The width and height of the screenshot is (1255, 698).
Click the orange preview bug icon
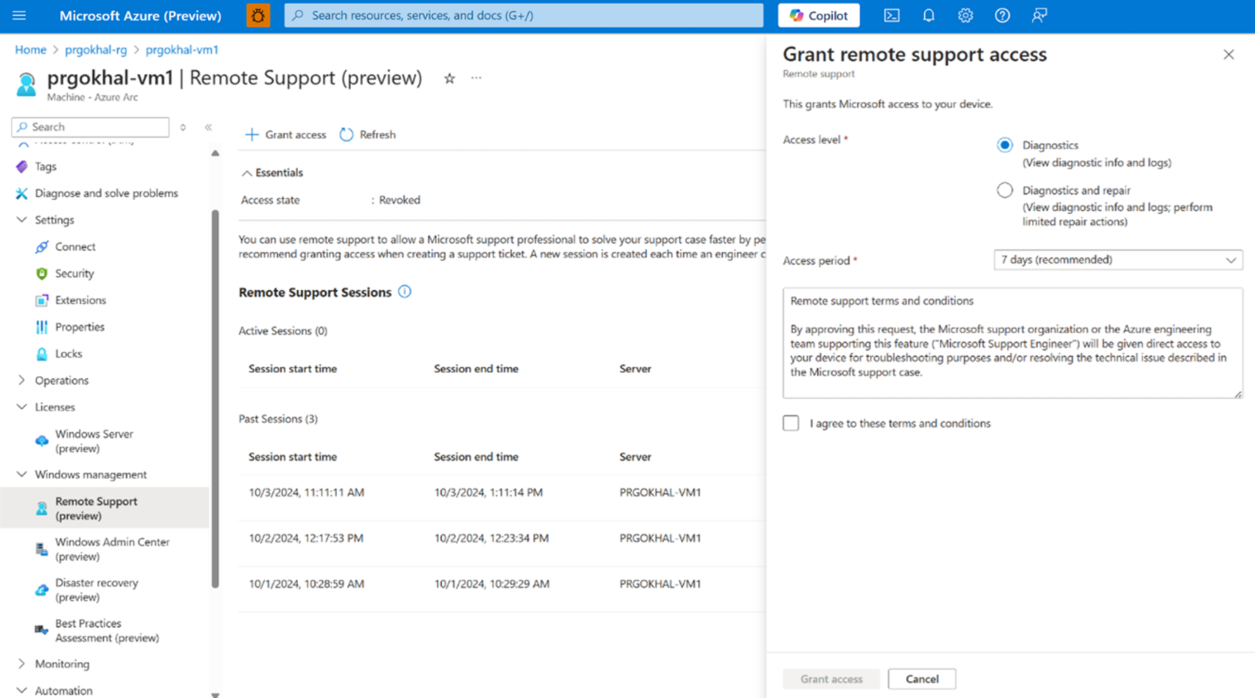[258, 16]
